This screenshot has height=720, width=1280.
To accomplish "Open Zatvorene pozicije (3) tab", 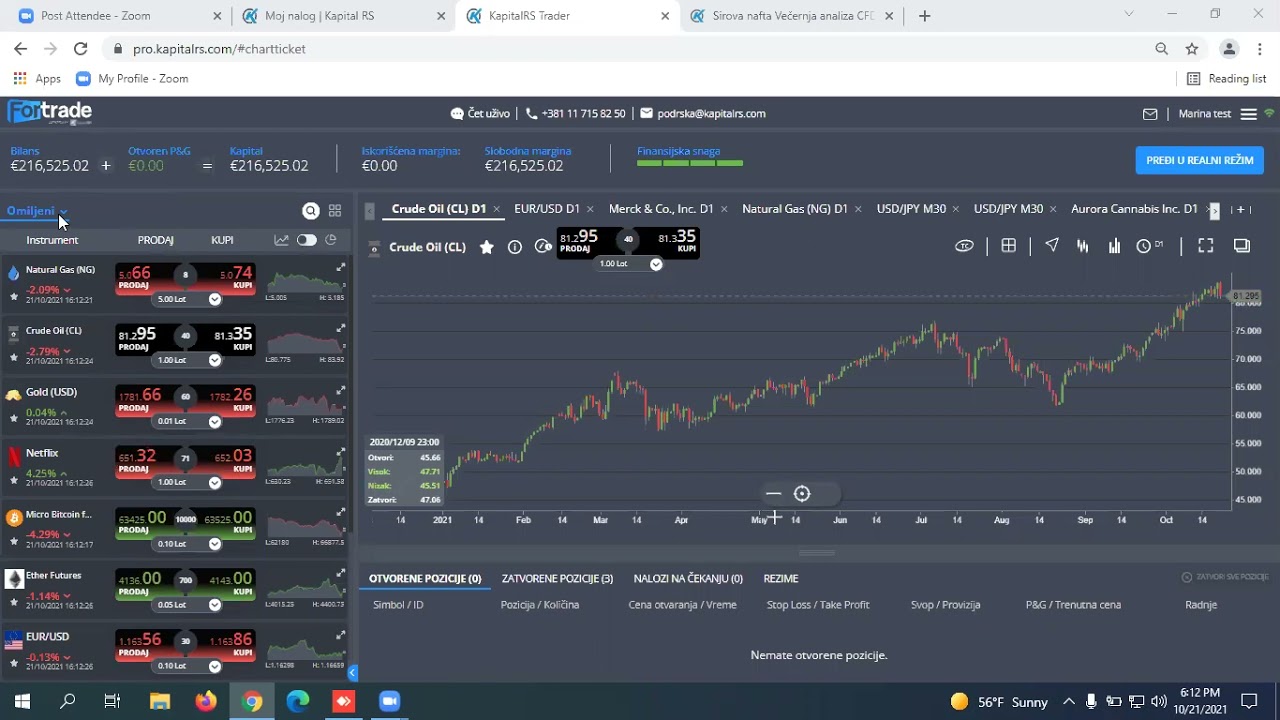I will click(557, 578).
